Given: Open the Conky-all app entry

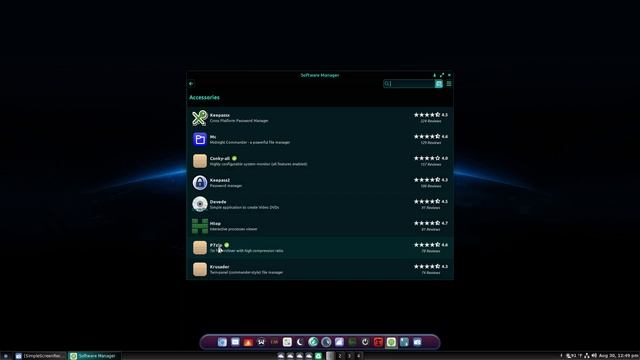Looking at the screenshot, I should 320,161.
